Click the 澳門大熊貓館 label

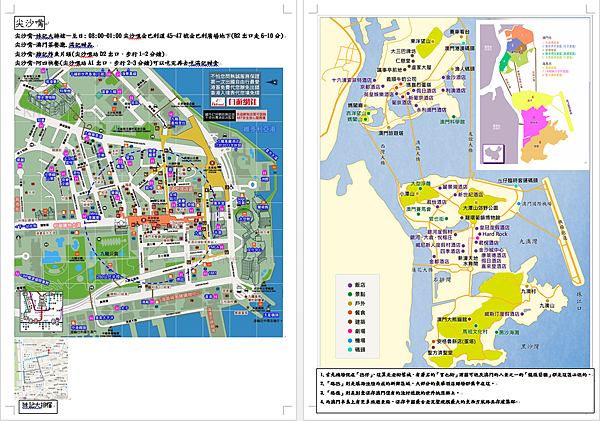[452, 319]
